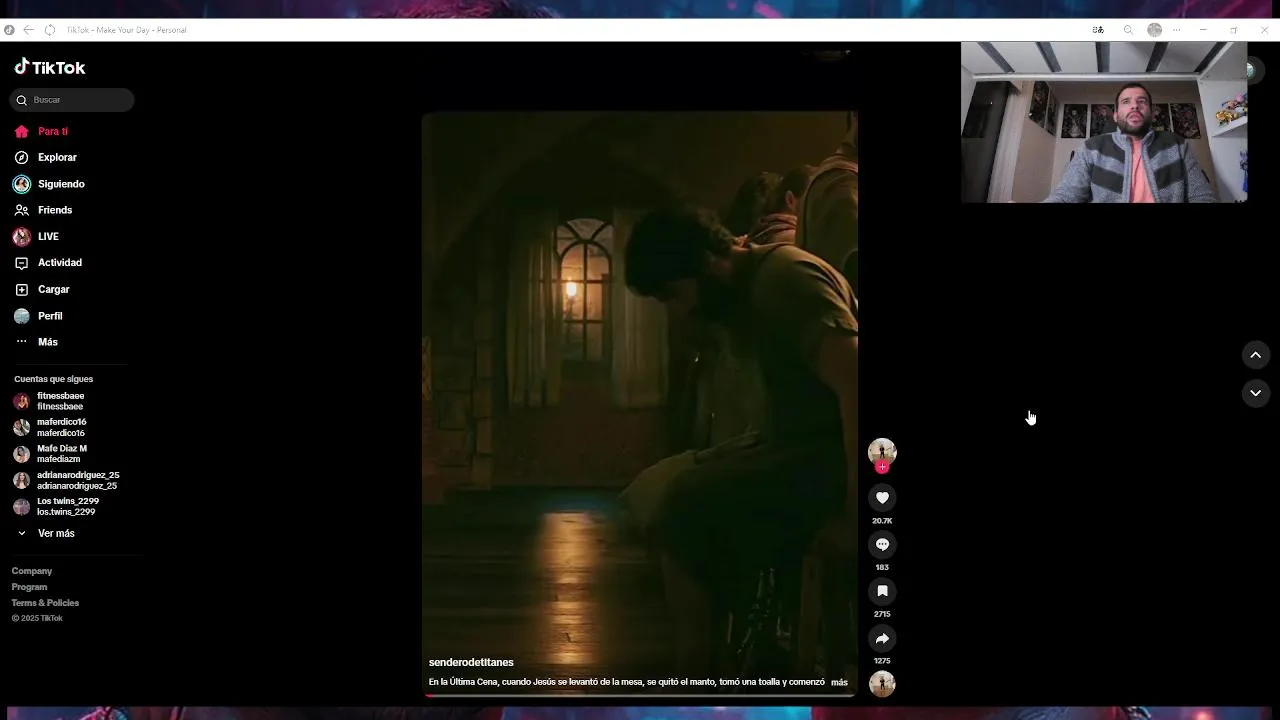Click the spinning sound disc icon

tap(882, 684)
